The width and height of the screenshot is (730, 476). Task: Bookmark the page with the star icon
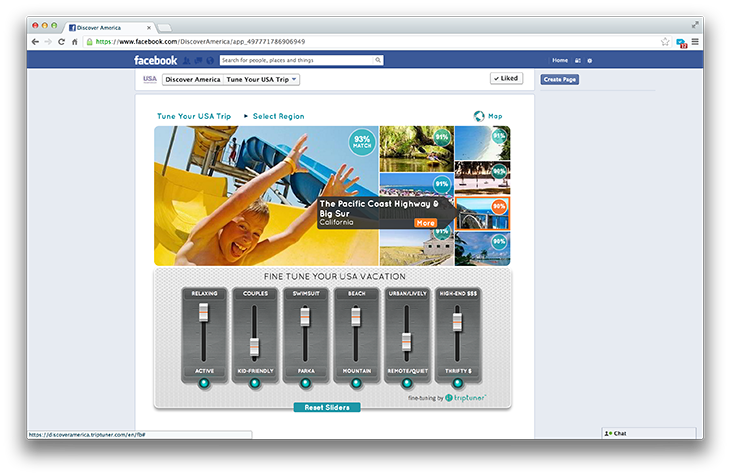(x=665, y=42)
